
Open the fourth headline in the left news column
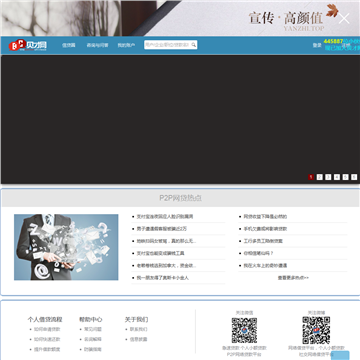tap(160, 253)
